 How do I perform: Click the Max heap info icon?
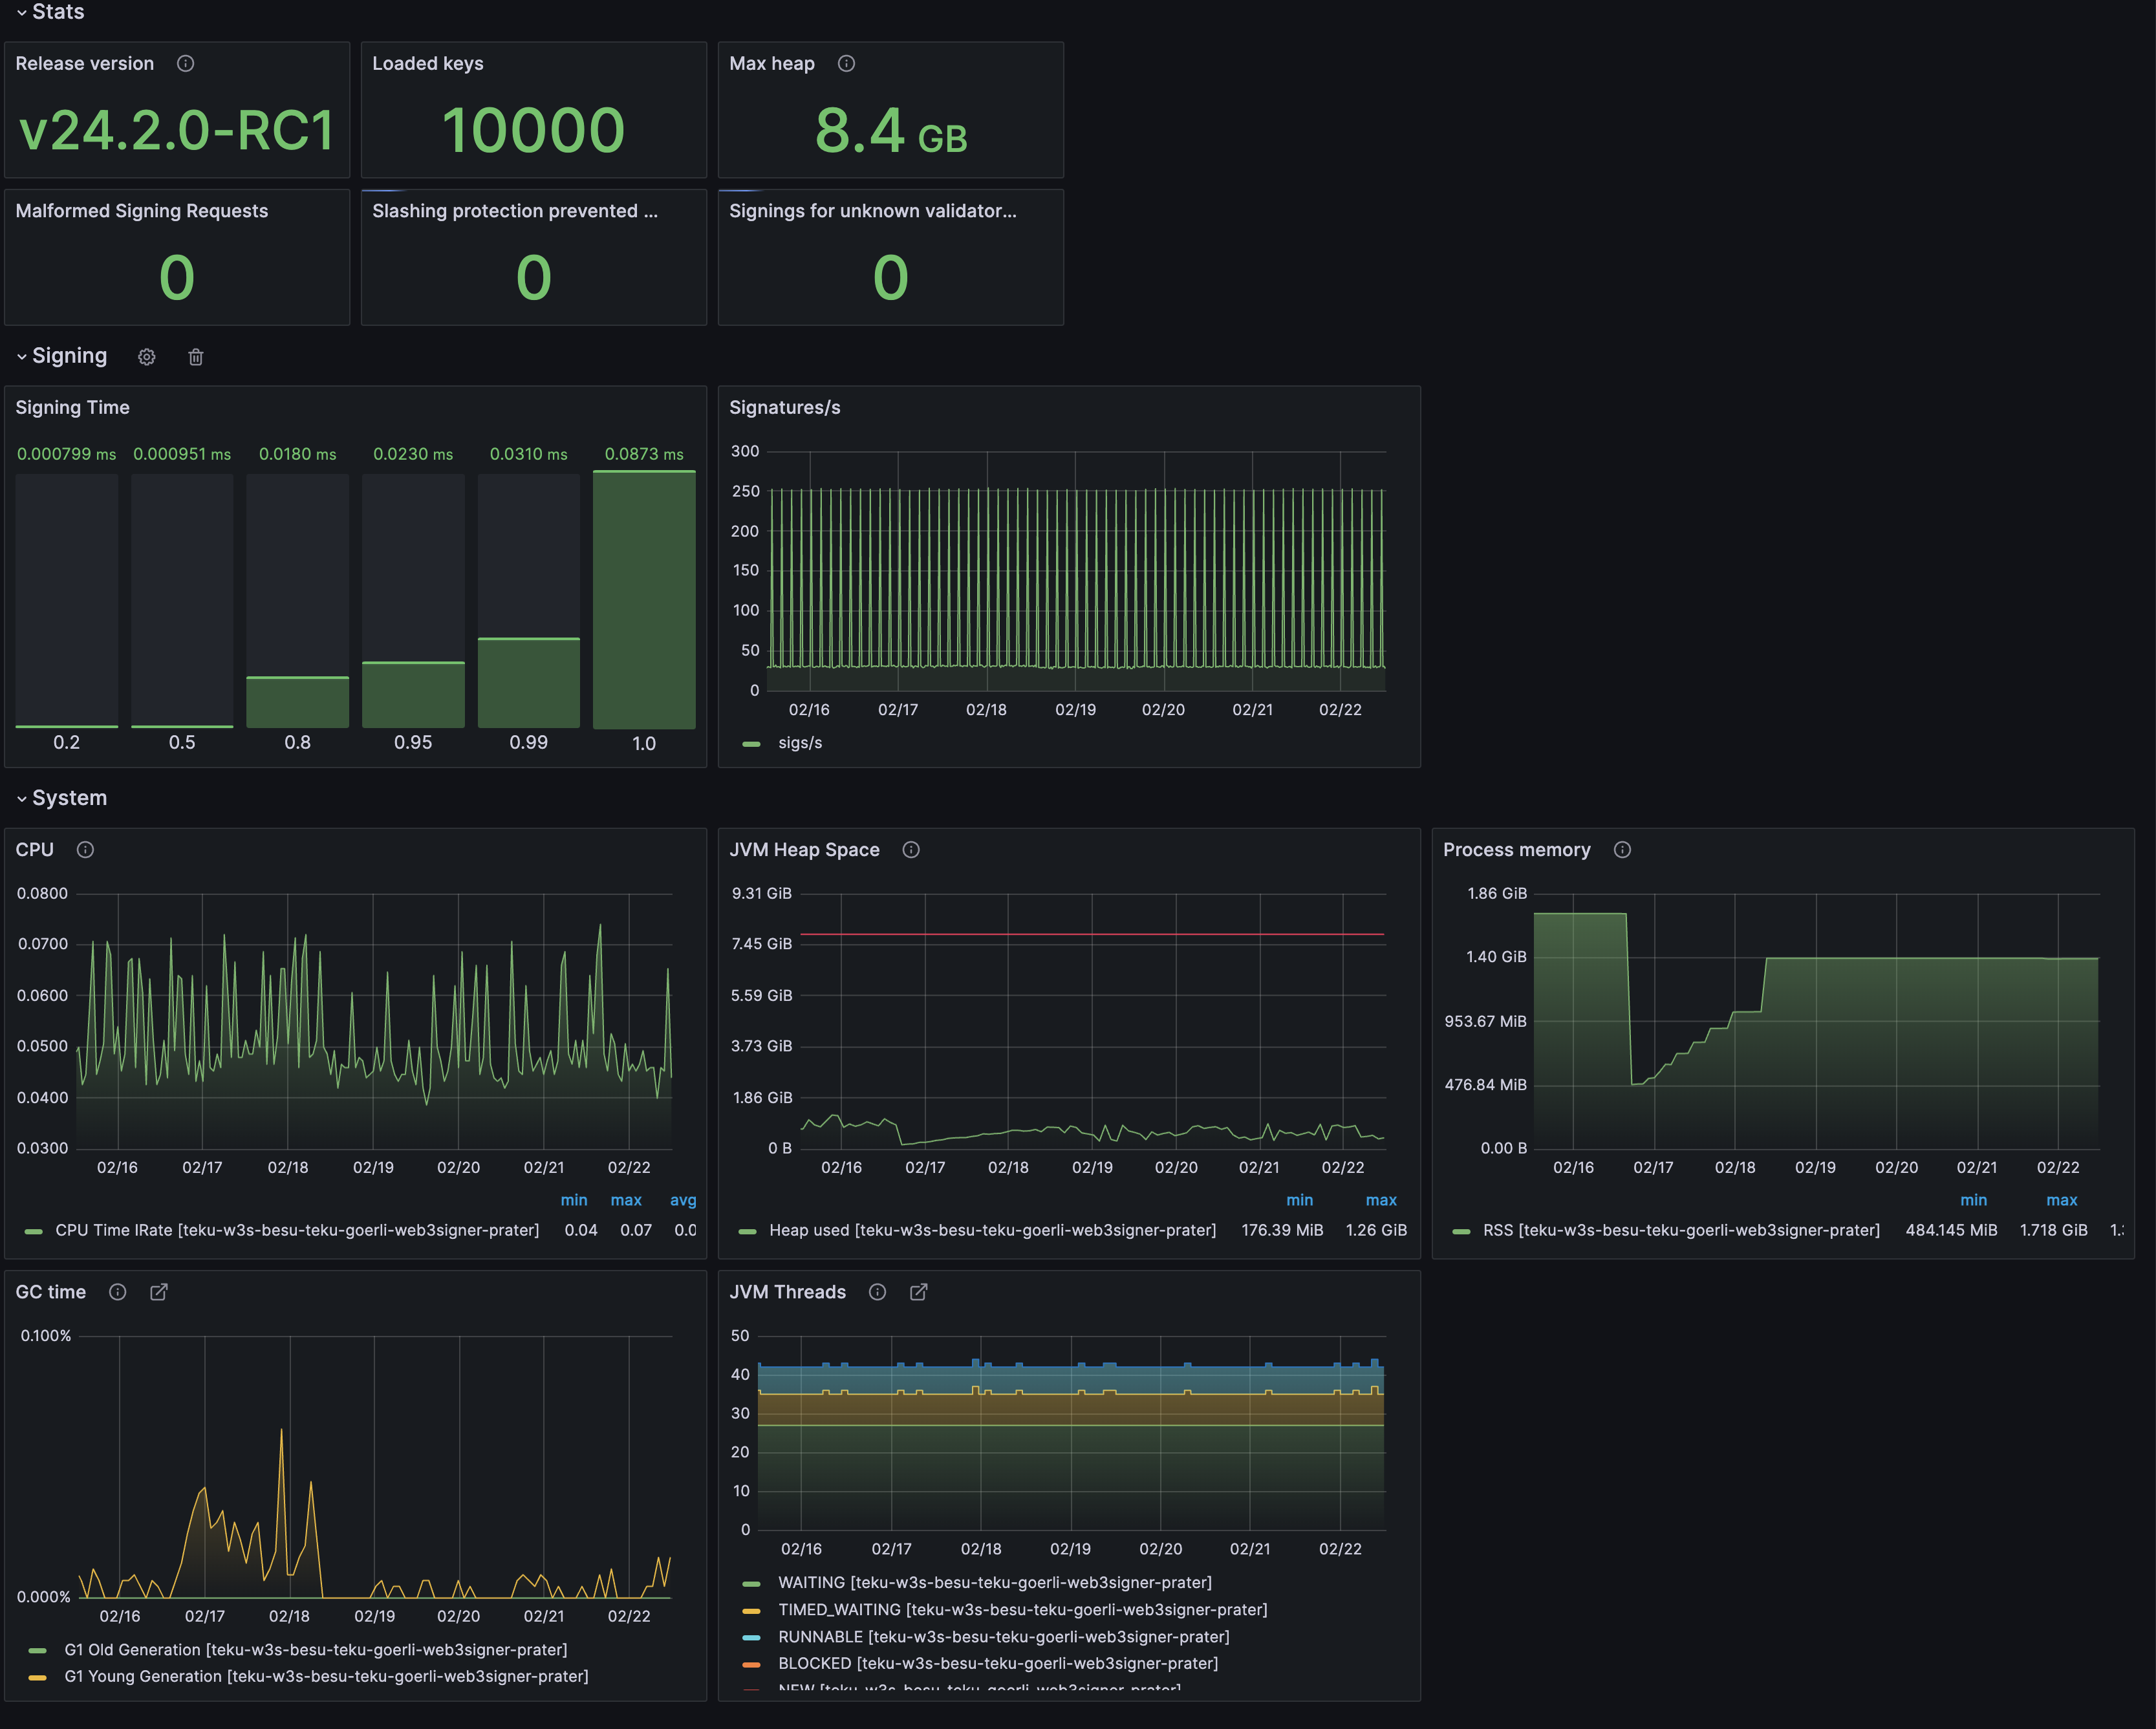tap(846, 63)
